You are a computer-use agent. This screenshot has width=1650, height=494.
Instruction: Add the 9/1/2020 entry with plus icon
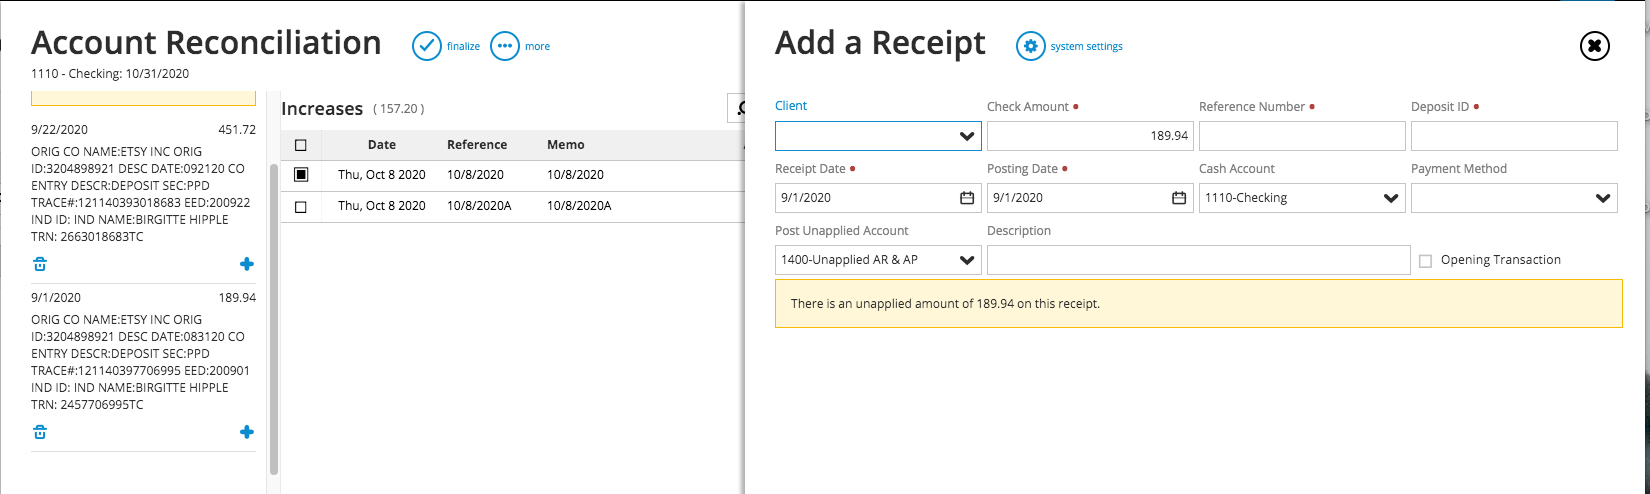(247, 432)
